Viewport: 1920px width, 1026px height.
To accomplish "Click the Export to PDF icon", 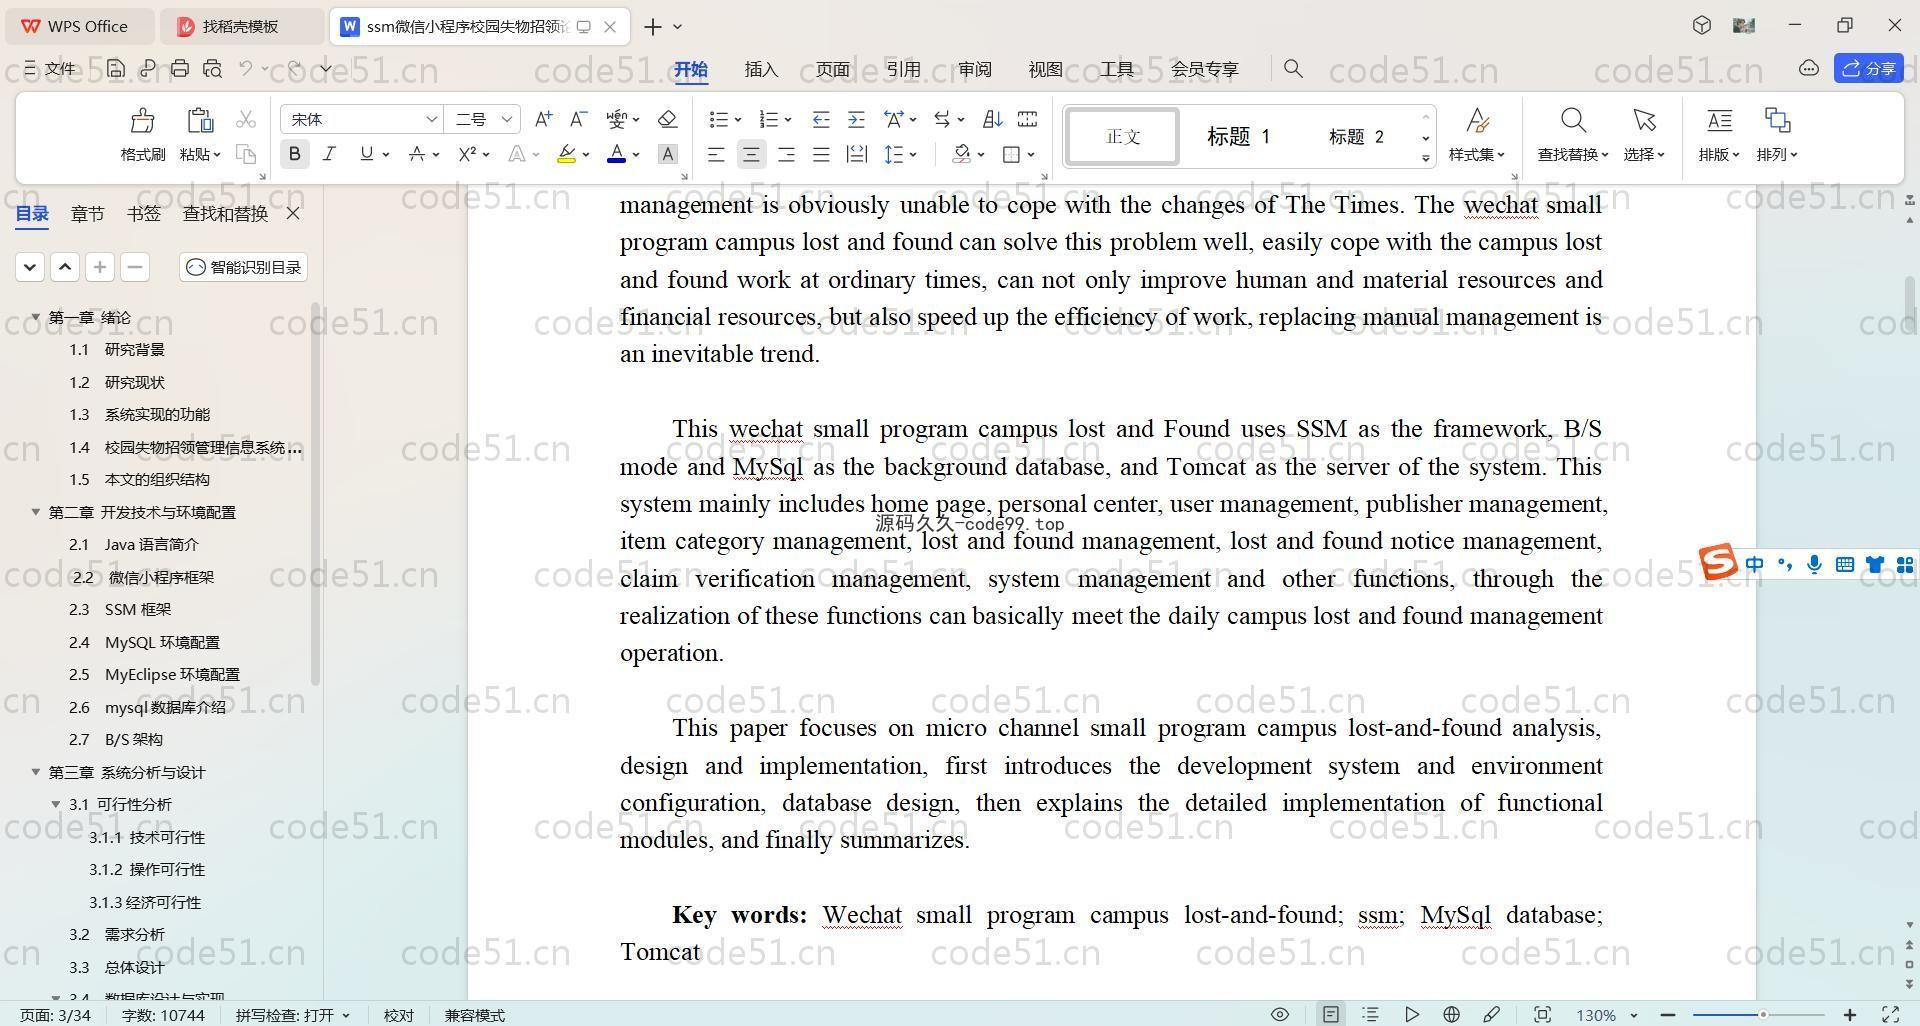I will point(148,68).
